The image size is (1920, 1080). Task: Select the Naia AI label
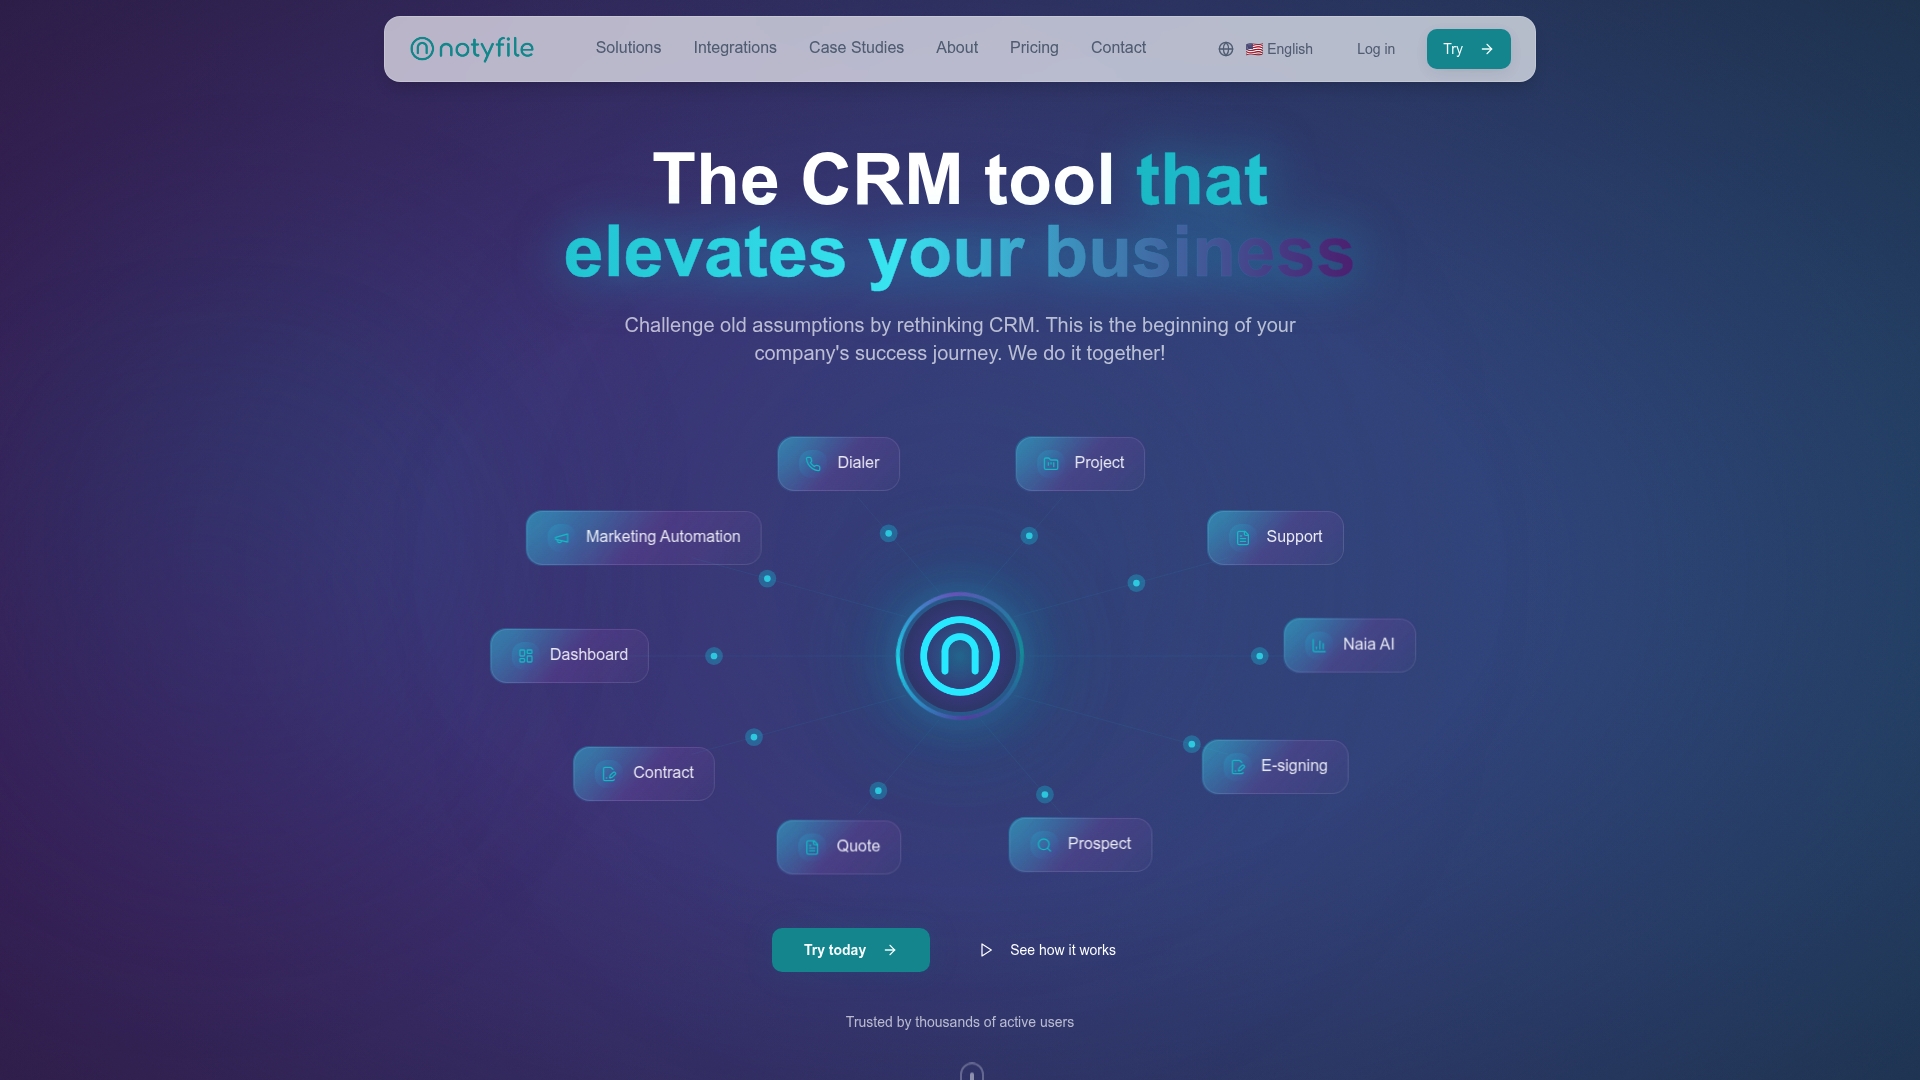tap(1368, 645)
